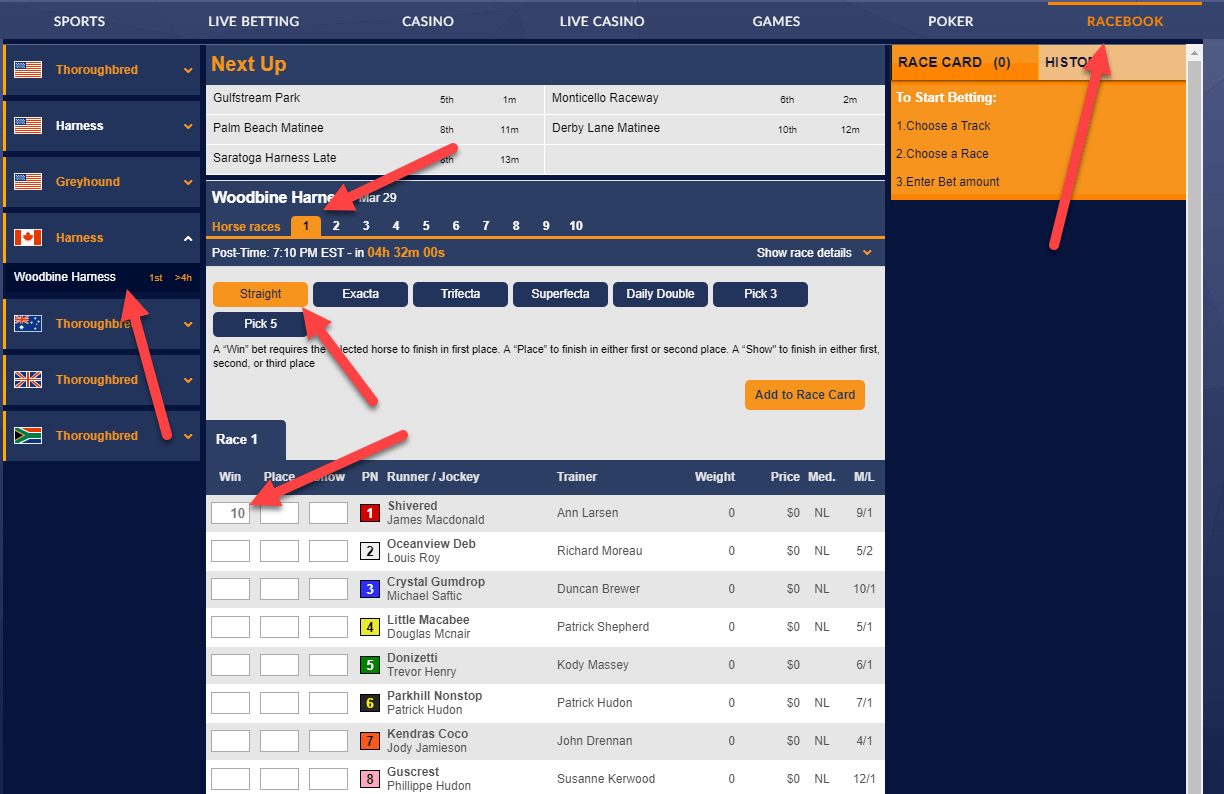Viewport: 1224px width, 794px height.
Task: Choose the Pick 3 bet type
Action: [760, 294]
